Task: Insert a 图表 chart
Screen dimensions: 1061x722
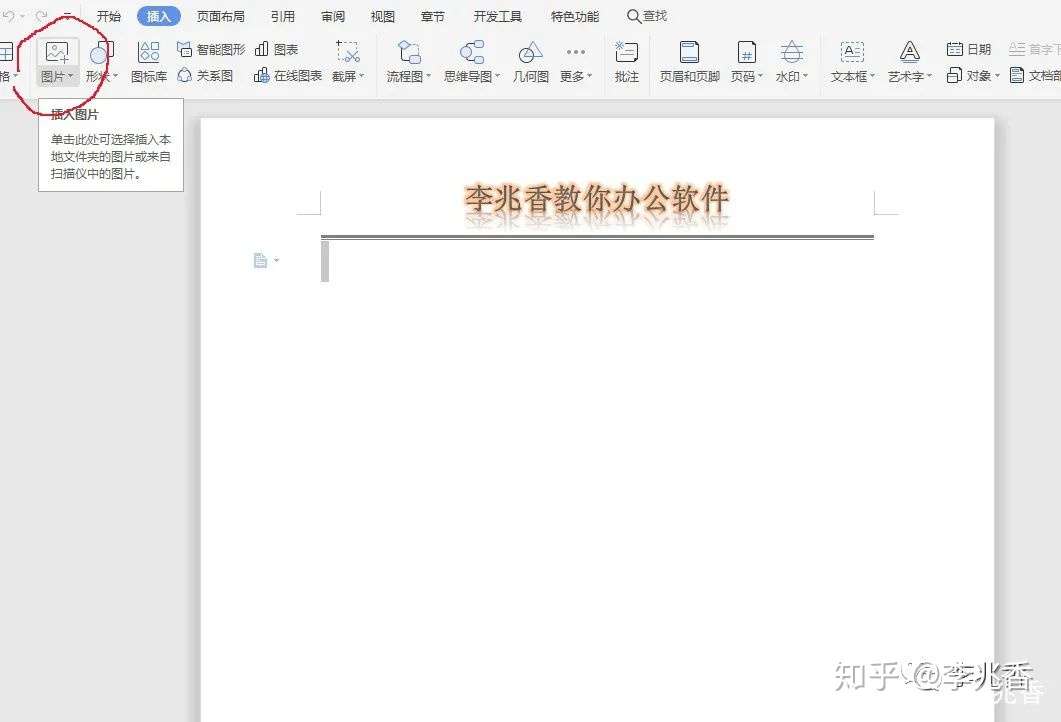Action: 278,48
